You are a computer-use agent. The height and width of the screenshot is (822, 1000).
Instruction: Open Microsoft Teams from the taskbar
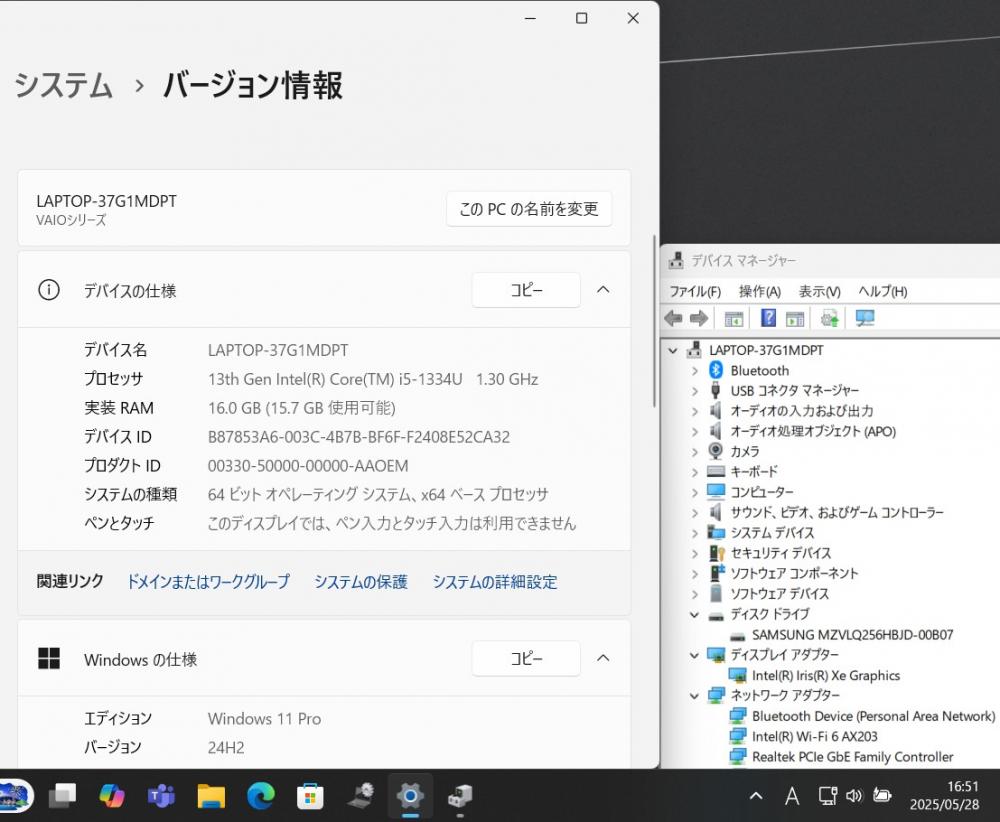click(x=161, y=795)
